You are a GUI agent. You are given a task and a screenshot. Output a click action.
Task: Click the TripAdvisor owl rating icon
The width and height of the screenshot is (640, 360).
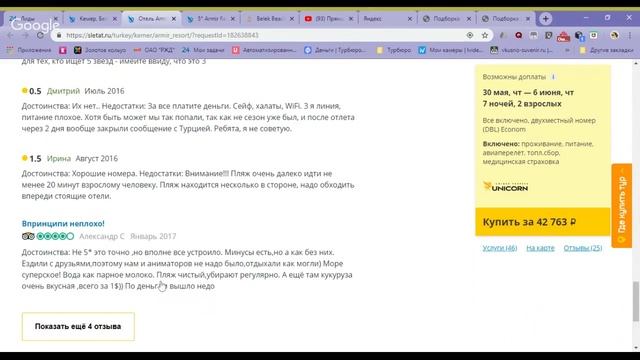pyautogui.click(x=28, y=236)
